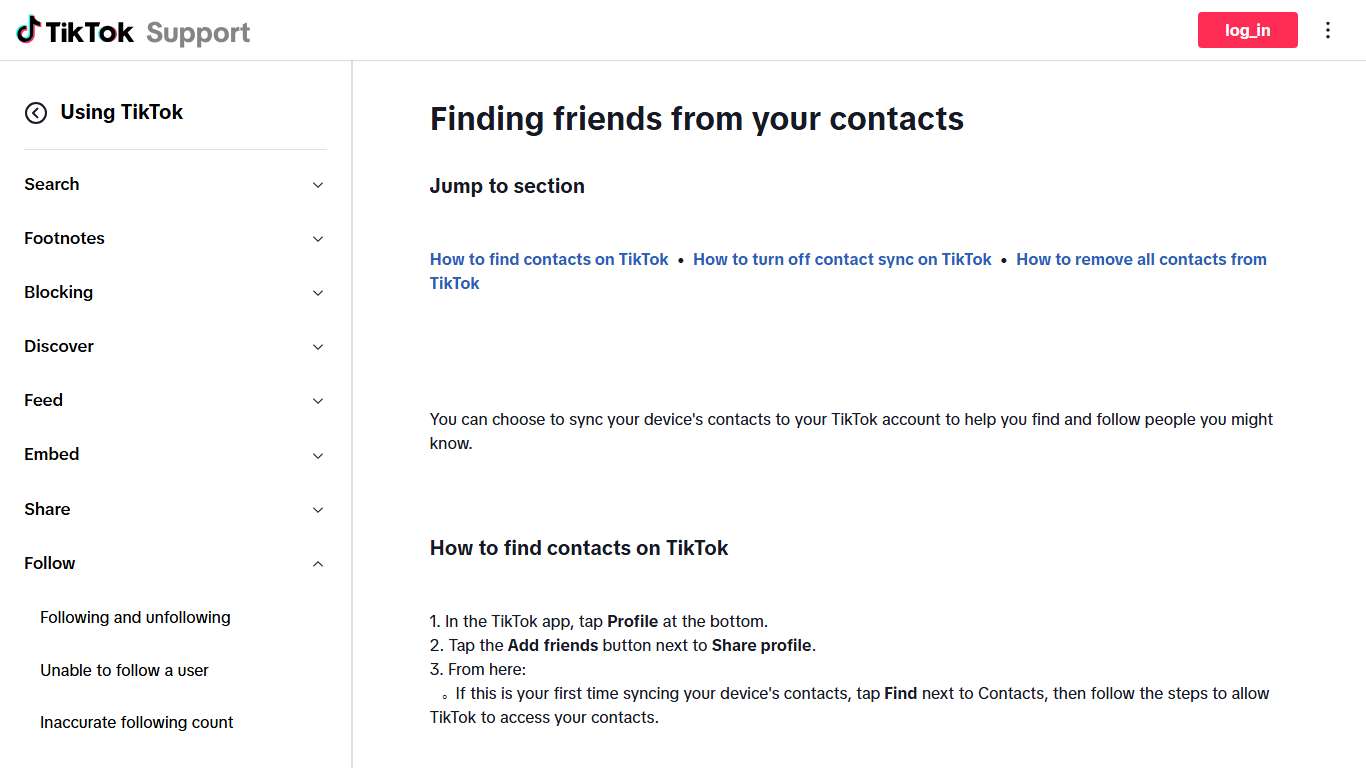1366x768 pixels.
Task: Click the Using TikTok sidebar heading
Action: 121,112
